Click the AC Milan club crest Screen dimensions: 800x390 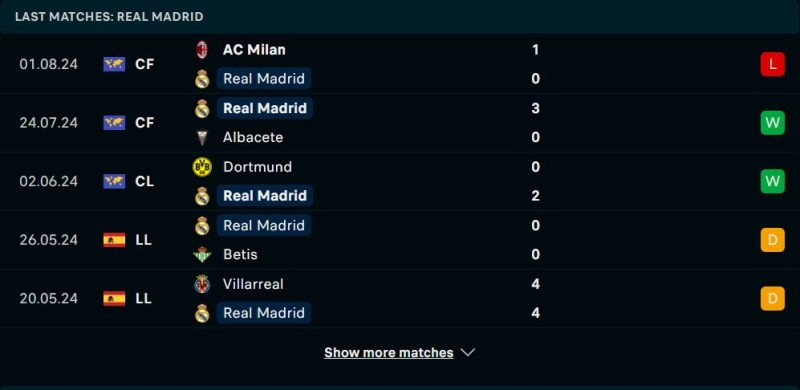click(202, 50)
